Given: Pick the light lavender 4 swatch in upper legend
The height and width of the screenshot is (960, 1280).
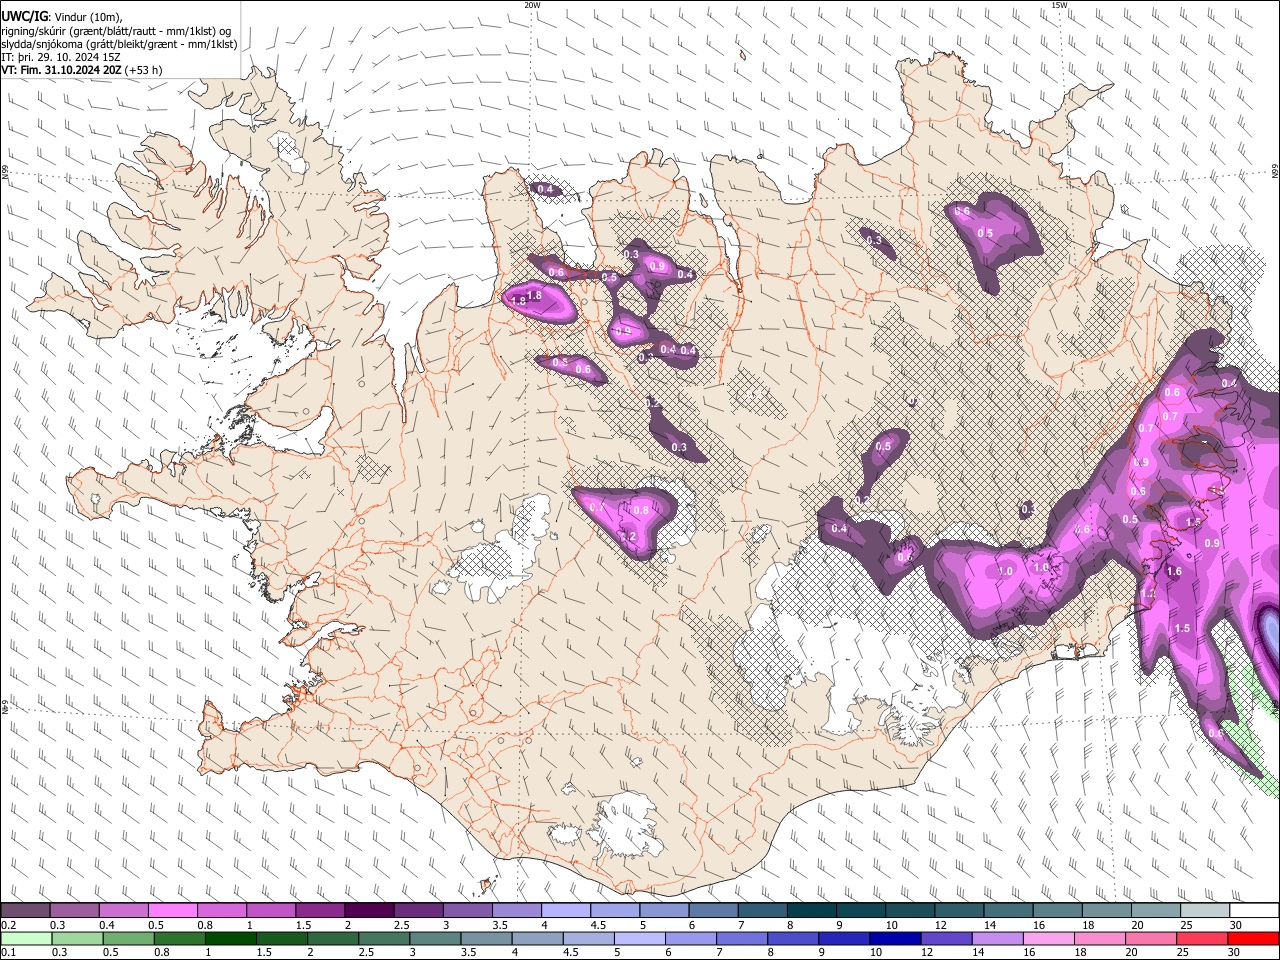Looking at the screenshot, I should click(565, 911).
